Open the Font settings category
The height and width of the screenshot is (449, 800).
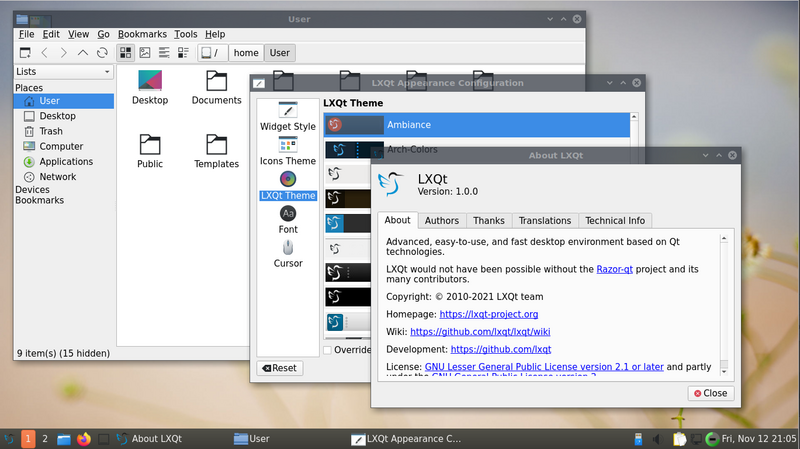(288, 220)
